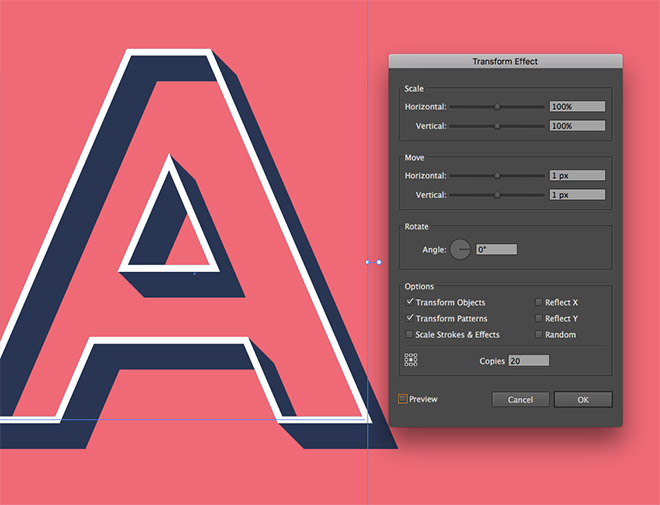This screenshot has height=505, width=660.
Task: Tick the Reflect Y checkbox
Action: [x=539, y=318]
